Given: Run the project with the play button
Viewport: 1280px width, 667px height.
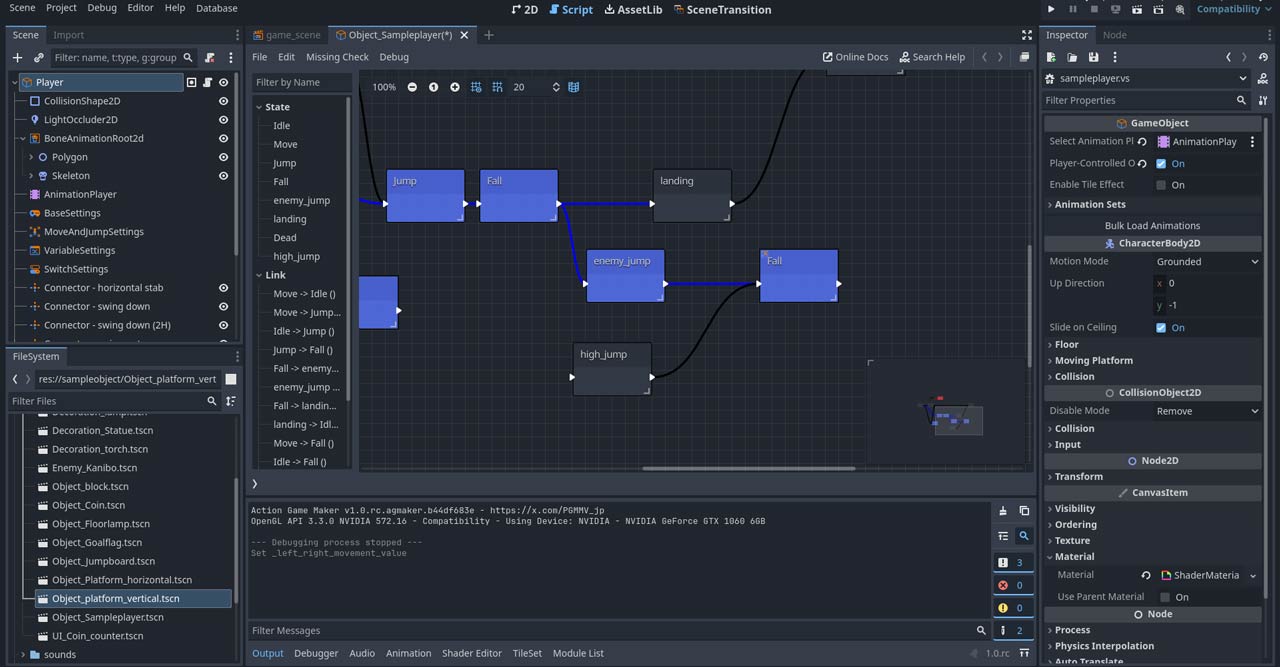Looking at the screenshot, I should [1051, 9].
